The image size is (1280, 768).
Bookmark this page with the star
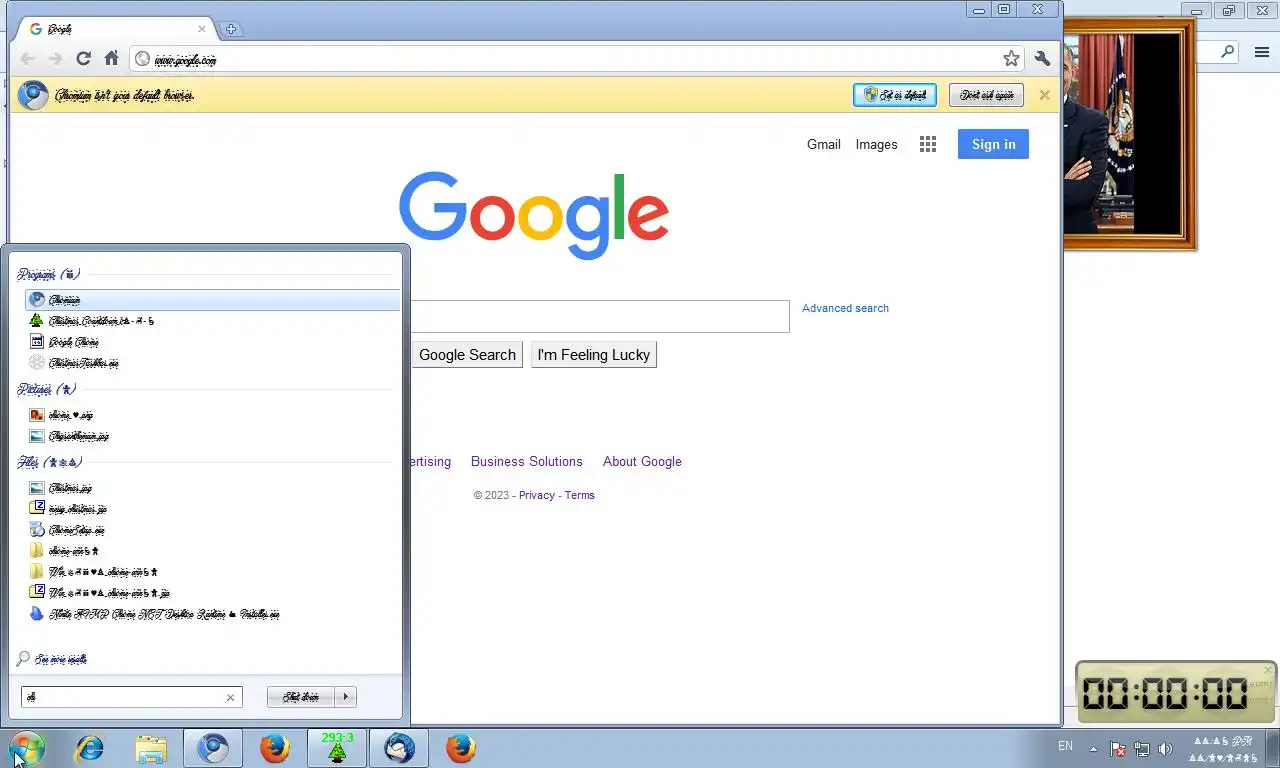click(1011, 59)
